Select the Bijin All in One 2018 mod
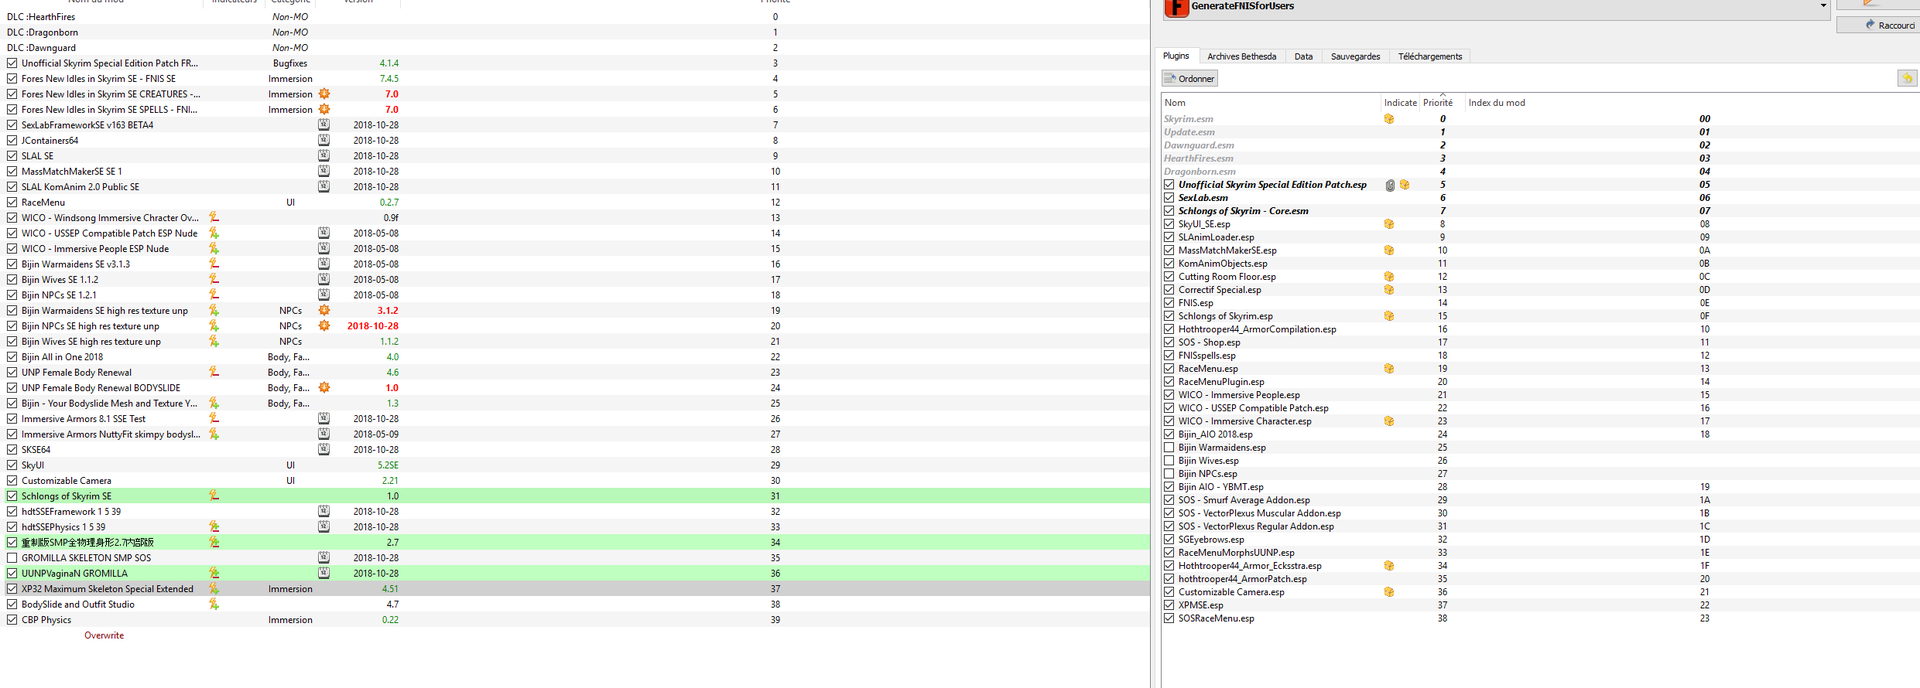Viewport: 1920px width, 688px height. coord(575,357)
